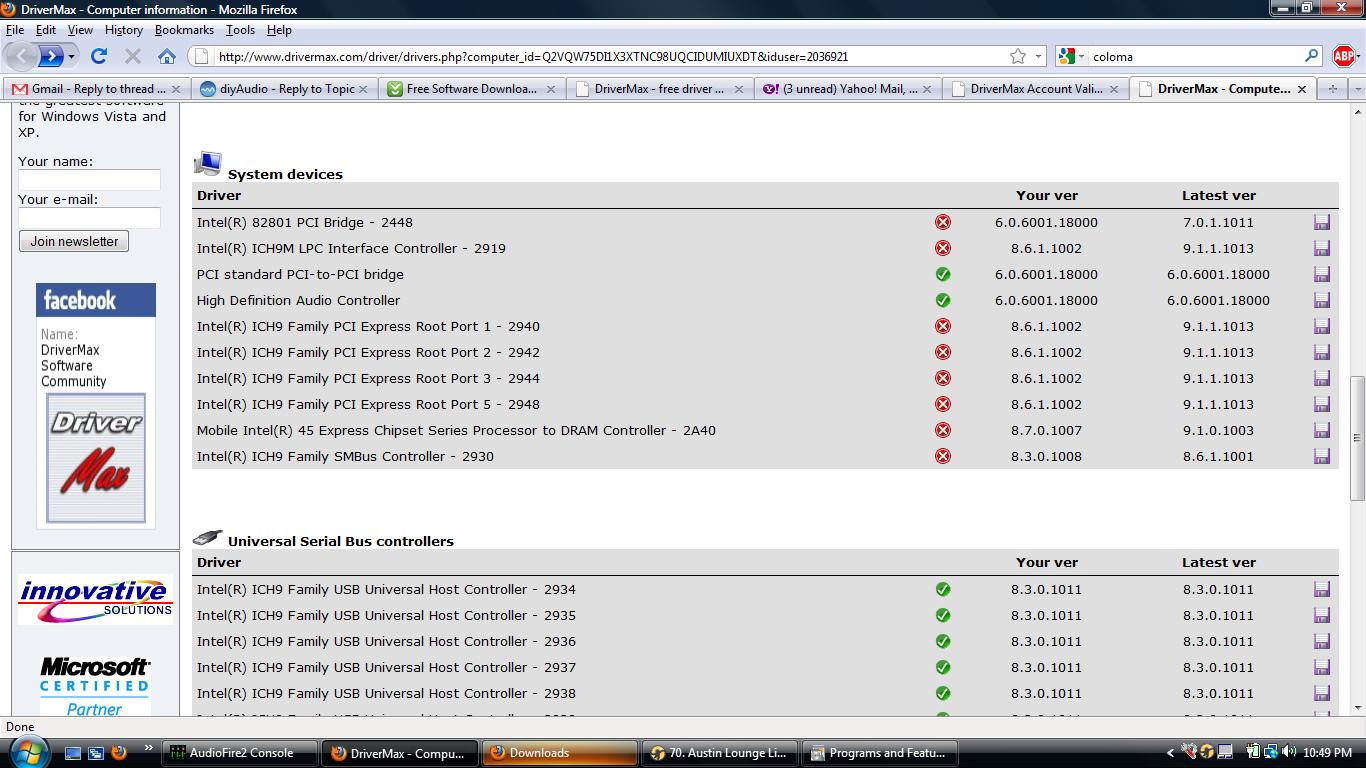Screen dimensions: 1366x768
Task: Open the File menu
Action: (x=15, y=30)
